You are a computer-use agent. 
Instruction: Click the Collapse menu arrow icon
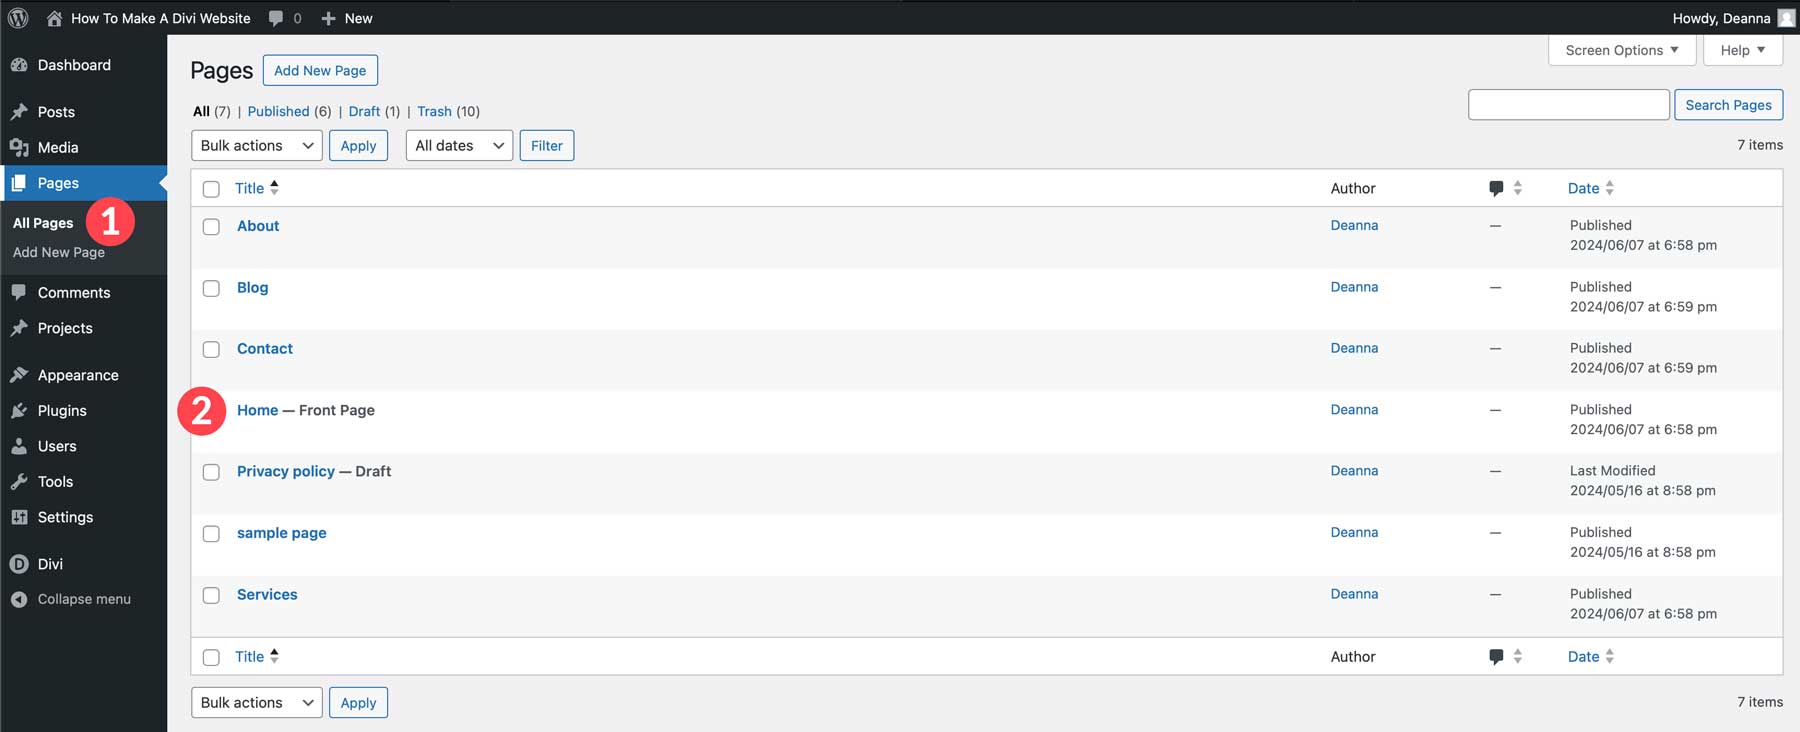pos(19,599)
